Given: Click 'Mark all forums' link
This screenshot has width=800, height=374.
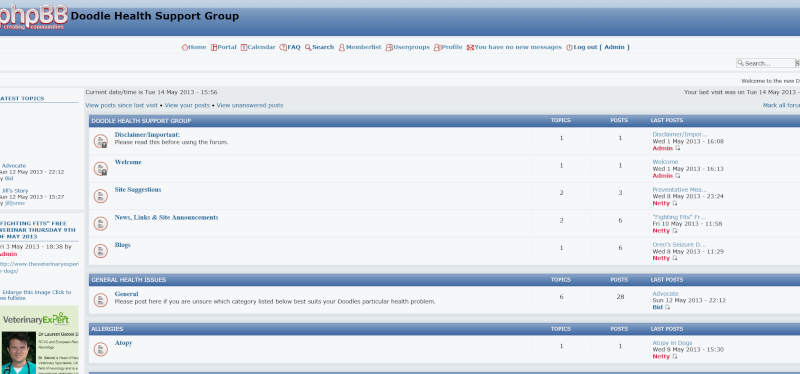Looking at the screenshot, I should tap(781, 105).
